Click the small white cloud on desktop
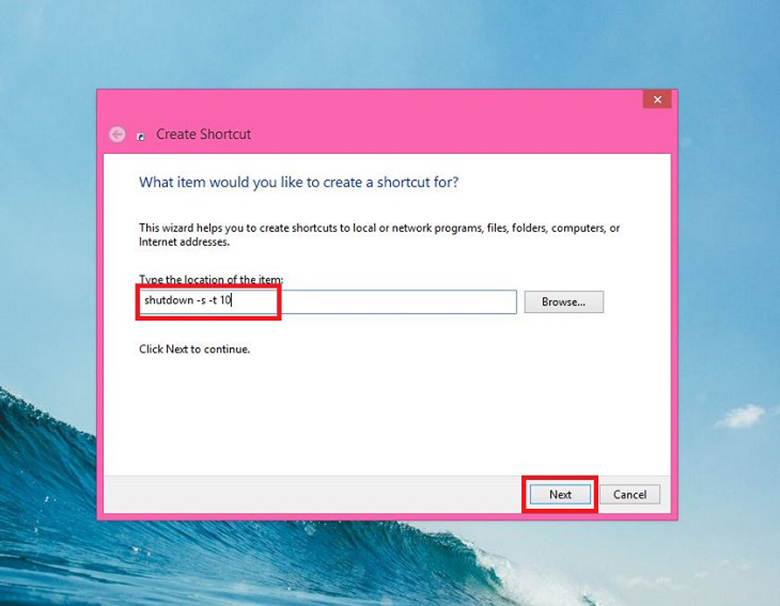This screenshot has height=606, width=780. [740, 414]
